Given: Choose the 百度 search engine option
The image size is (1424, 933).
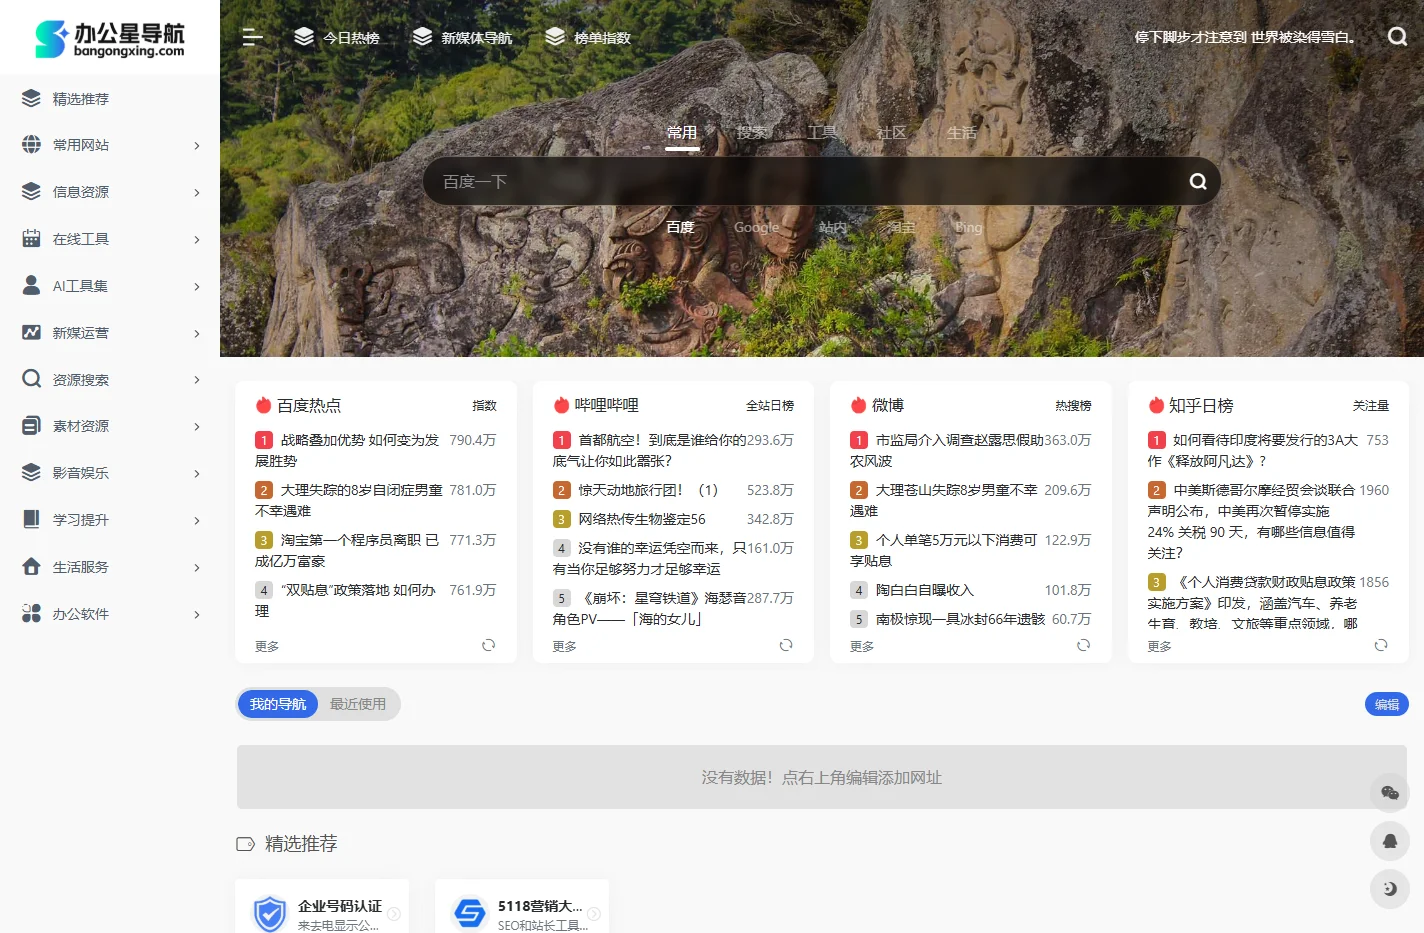Looking at the screenshot, I should click(680, 227).
